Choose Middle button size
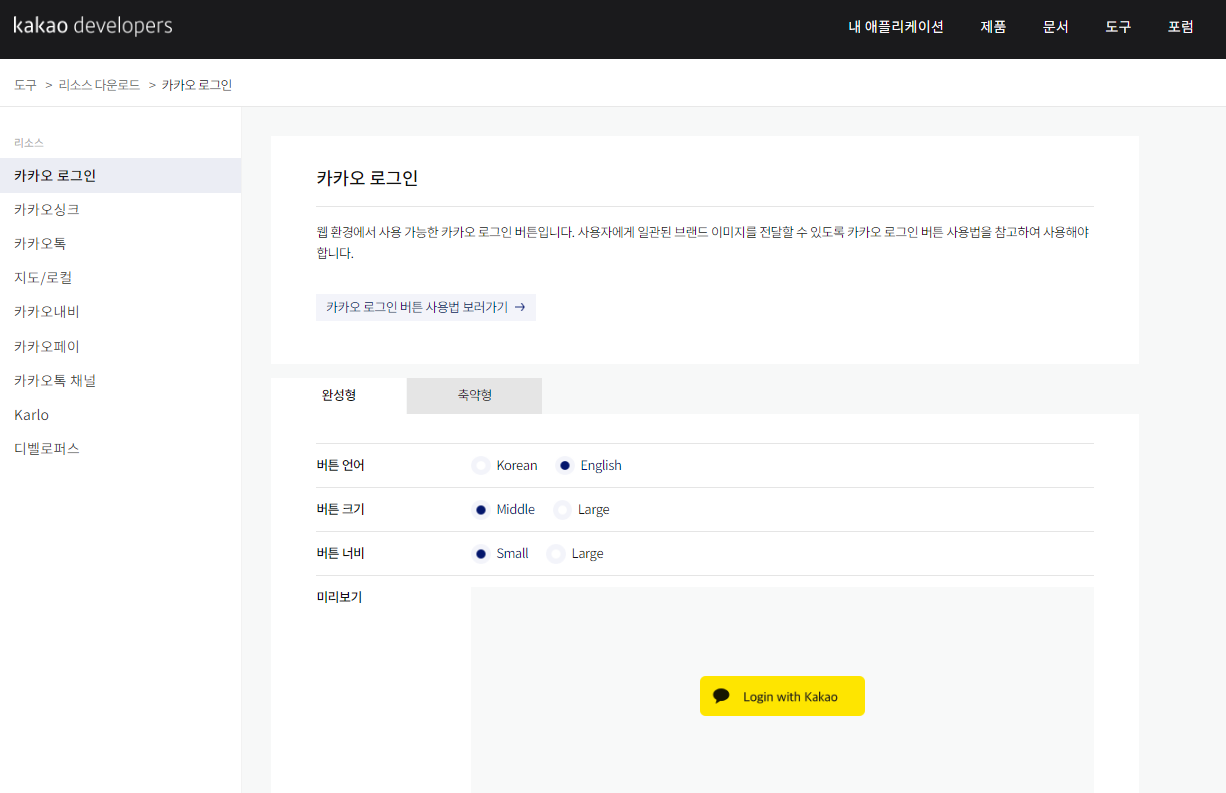This screenshot has height=793, width=1226. (x=481, y=509)
